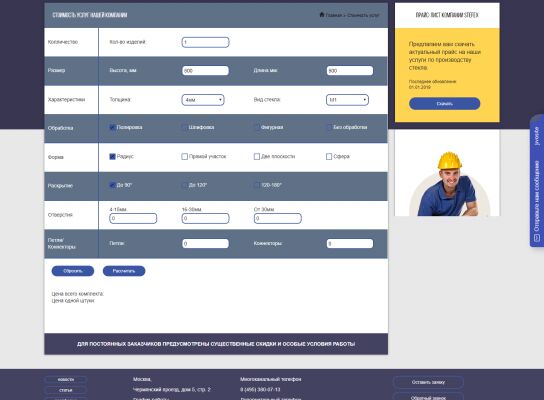
Task: Toggle the Фигурная checkbox
Action: (x=257, y=127)
